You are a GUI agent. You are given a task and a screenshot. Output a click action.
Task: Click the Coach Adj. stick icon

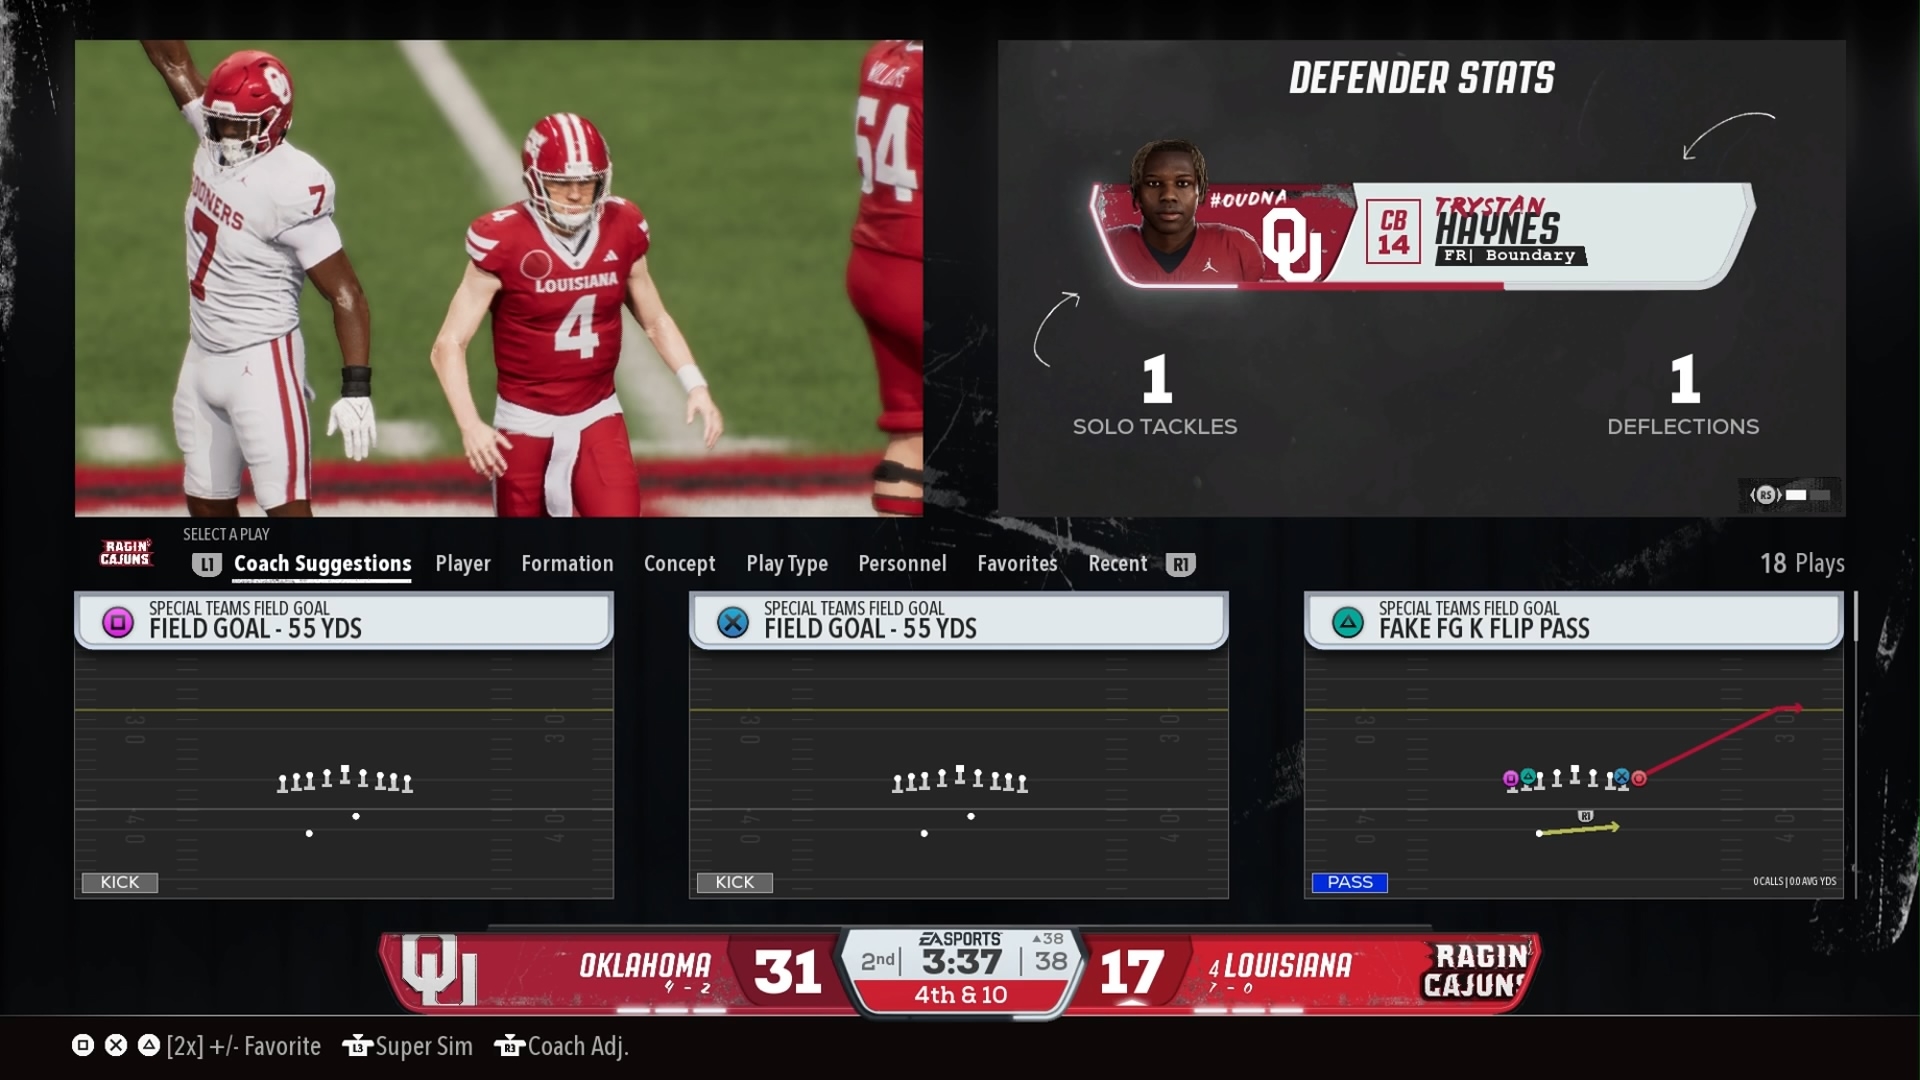click(509, 1046)
